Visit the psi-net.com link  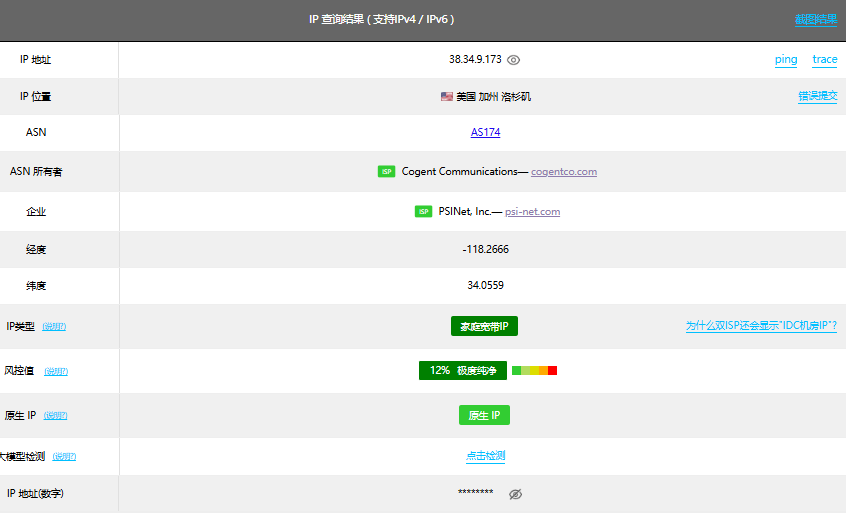[x=532, y=212]
